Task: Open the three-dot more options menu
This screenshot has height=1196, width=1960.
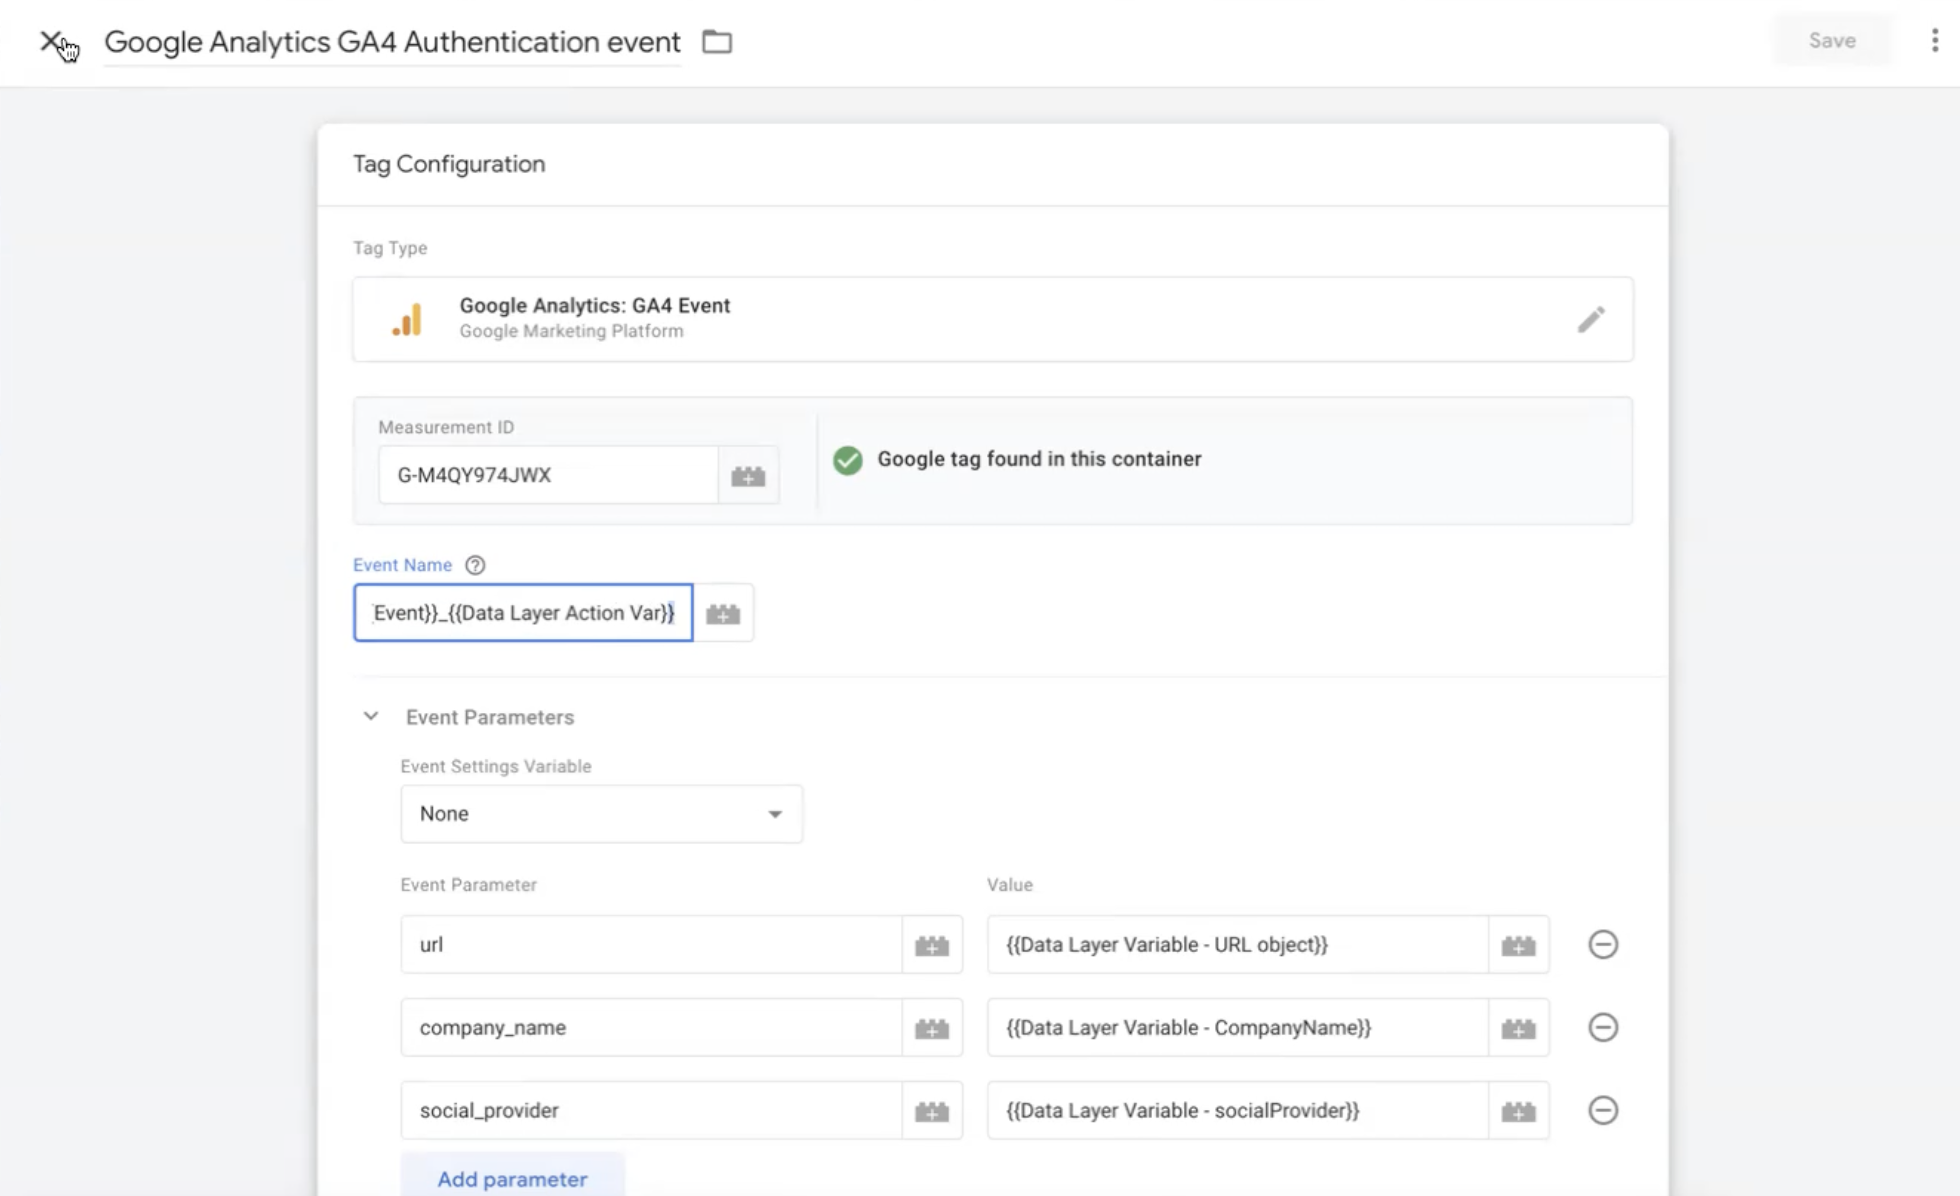Action: coord(1934,40)
